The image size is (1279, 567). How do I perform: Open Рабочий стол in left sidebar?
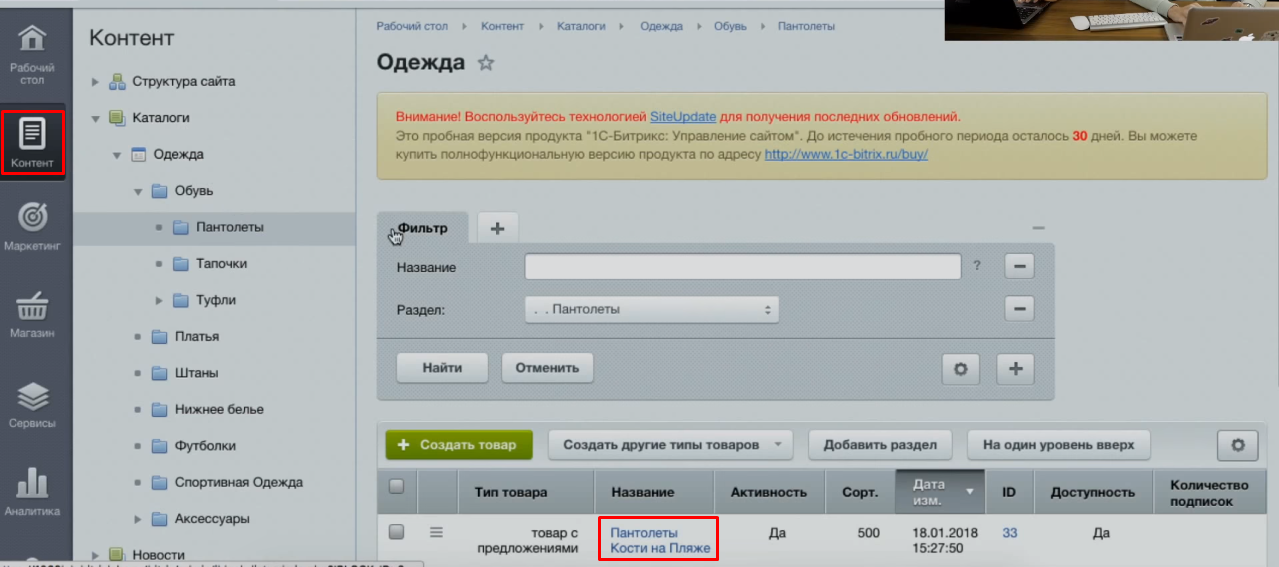[32, 53]
